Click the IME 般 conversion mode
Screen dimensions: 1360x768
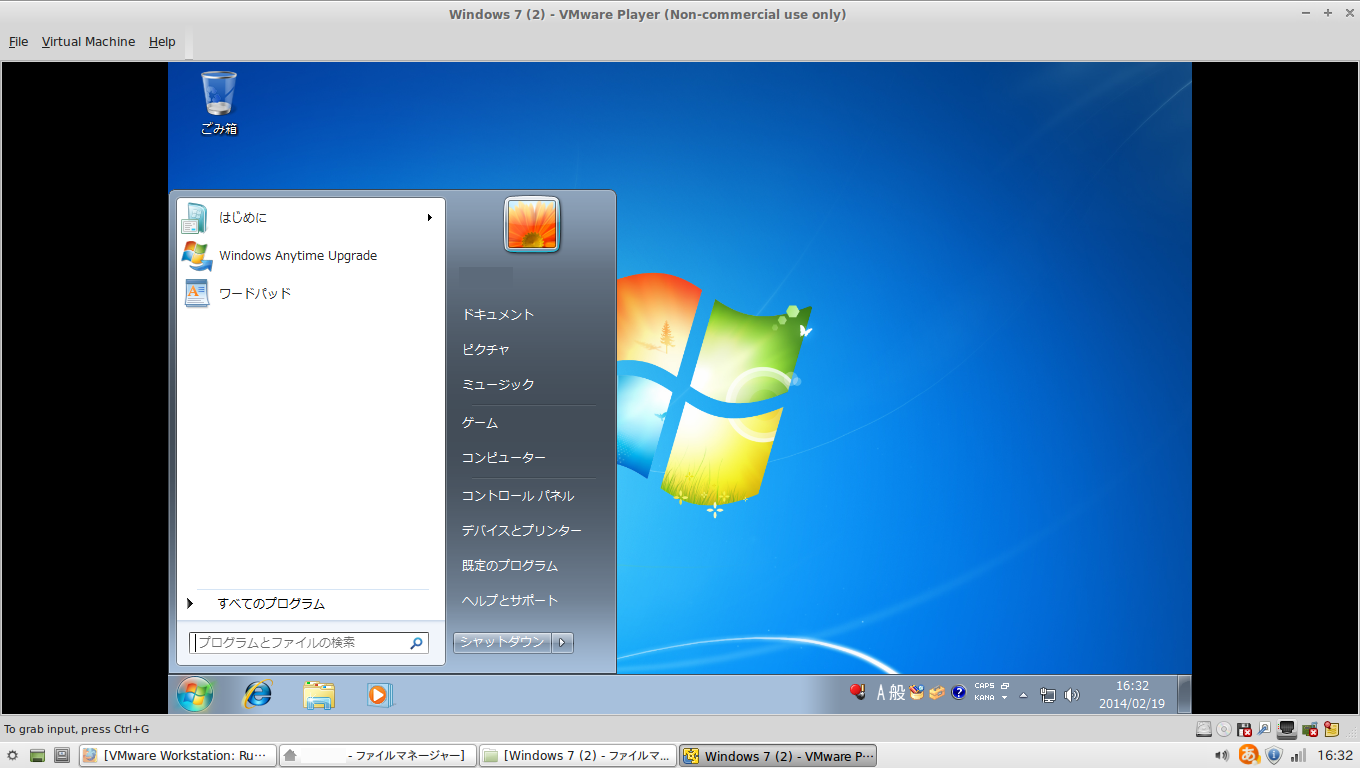(897, 692)
